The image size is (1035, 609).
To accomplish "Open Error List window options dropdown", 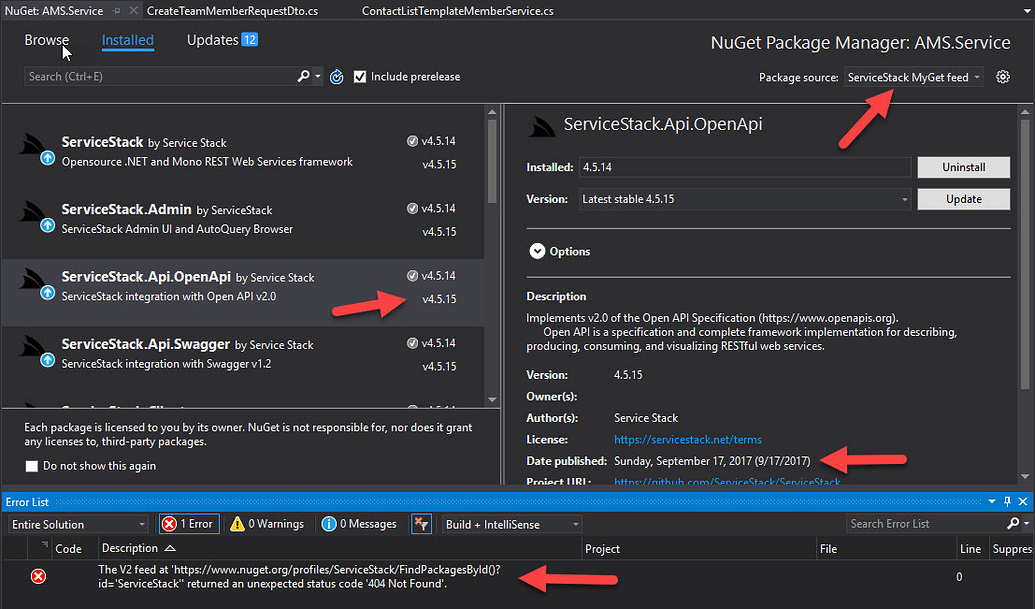I will pyautogui.click(x=991, y=502).
